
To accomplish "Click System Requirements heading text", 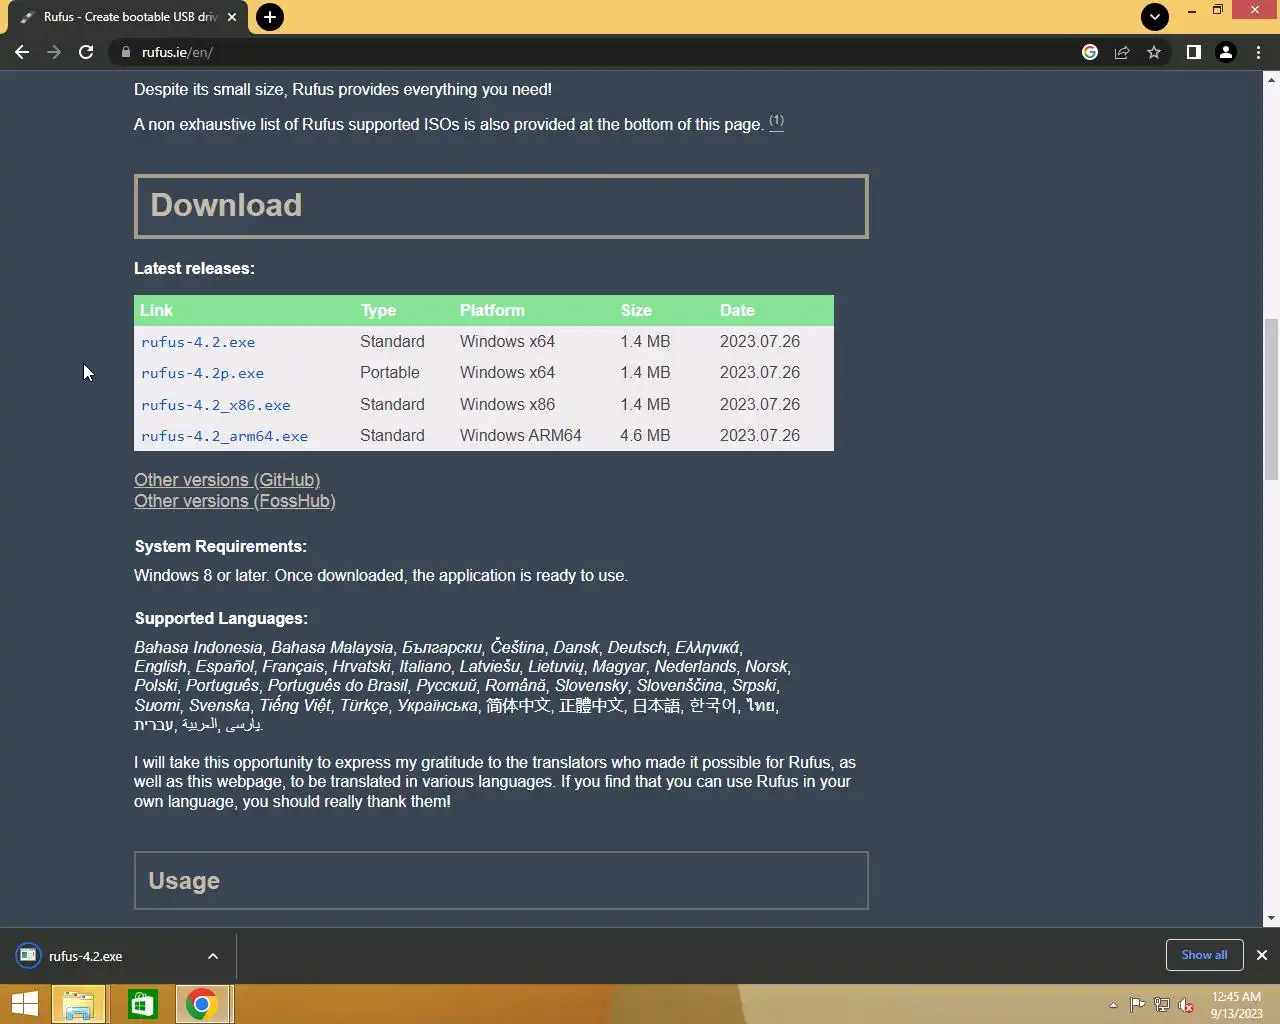I will coord(220,546).
